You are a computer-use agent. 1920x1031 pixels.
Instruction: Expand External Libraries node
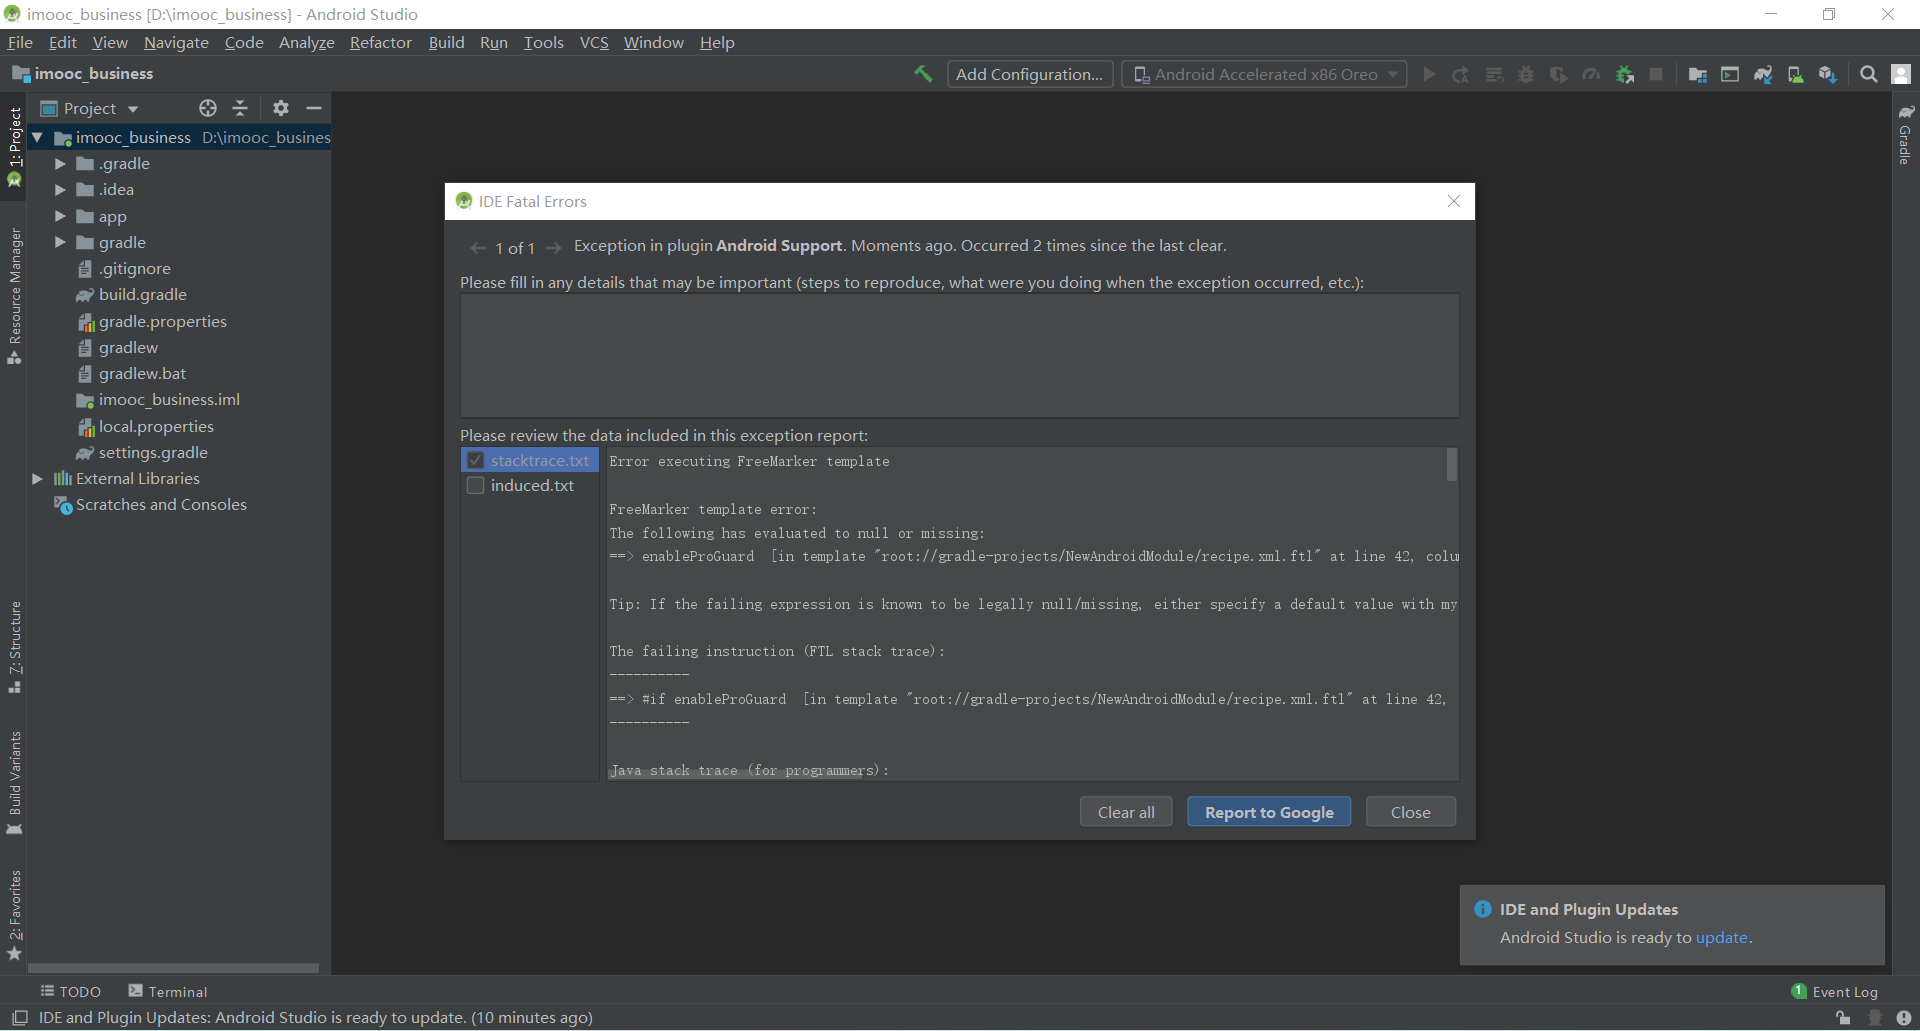pos(37,479)
